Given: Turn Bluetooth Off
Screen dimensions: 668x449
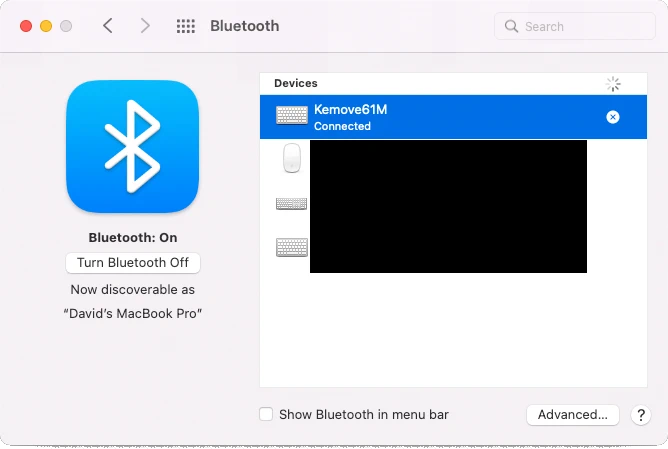Looking at the screenshot, I should [133, 263].
